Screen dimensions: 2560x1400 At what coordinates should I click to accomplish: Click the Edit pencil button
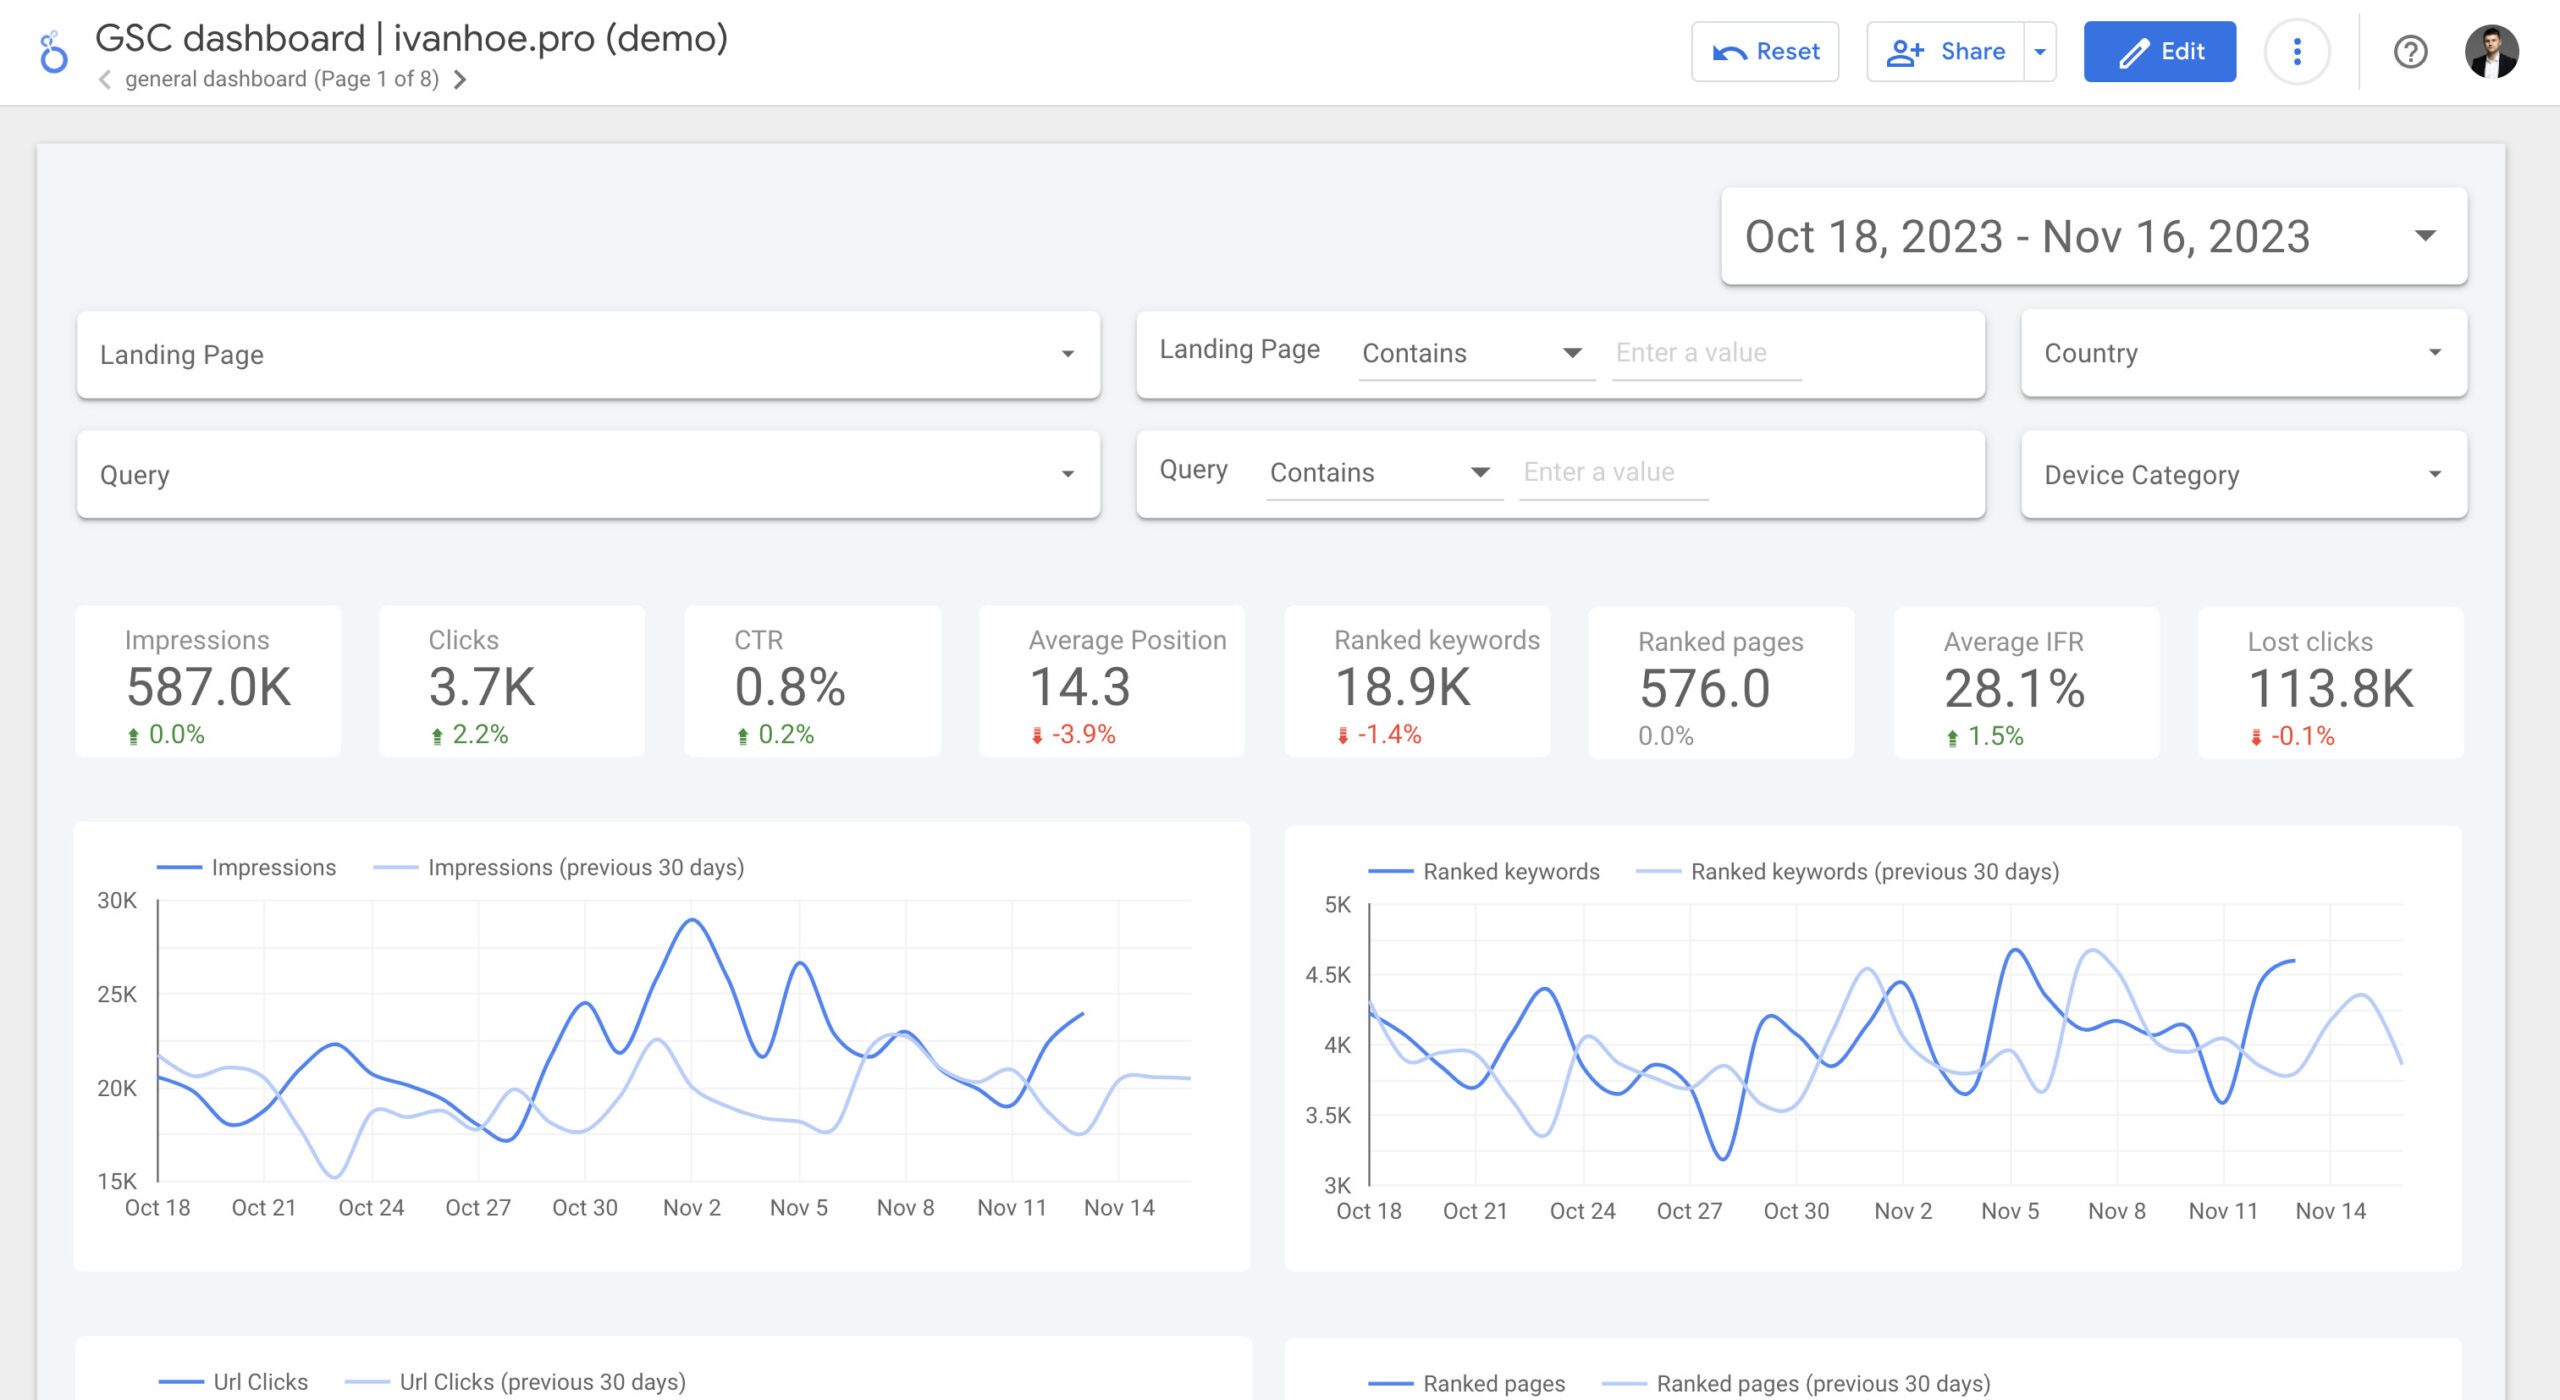pos(2159,52)
